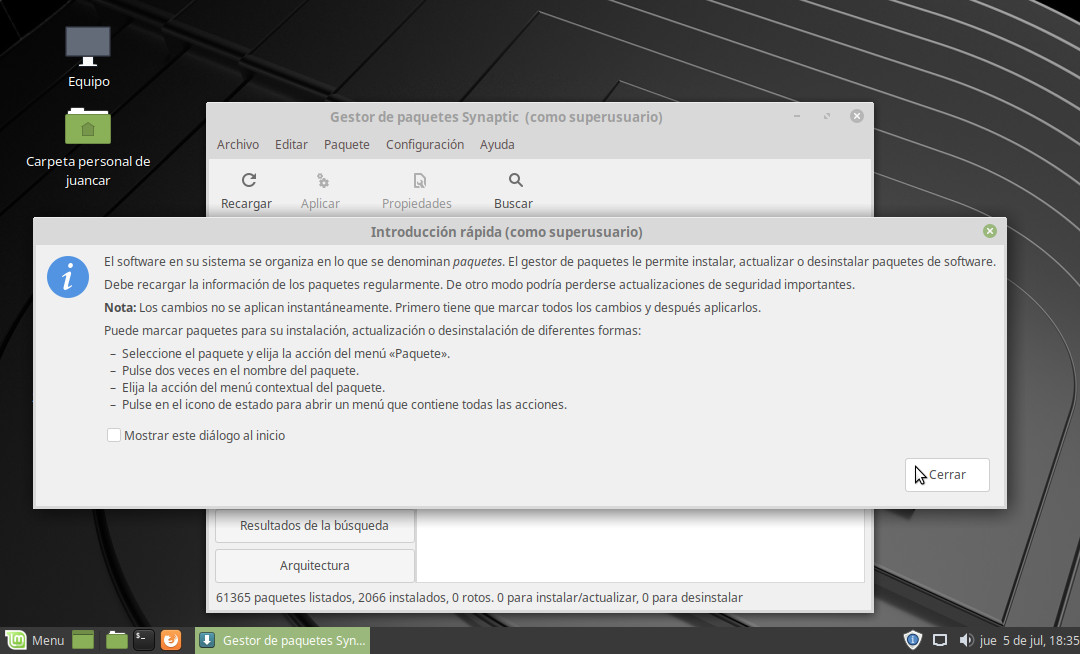Click the Propiedades toolbar icon

coord(419,181)
